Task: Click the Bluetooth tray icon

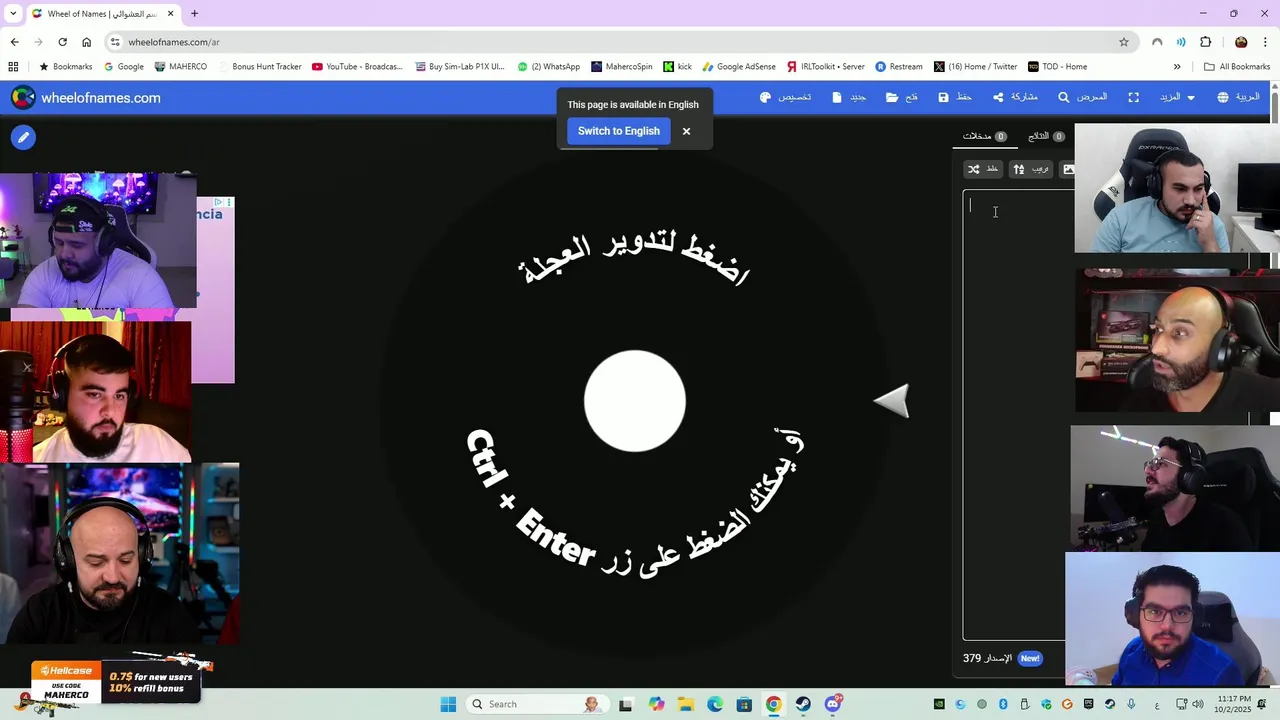Action: point(1003,704)
